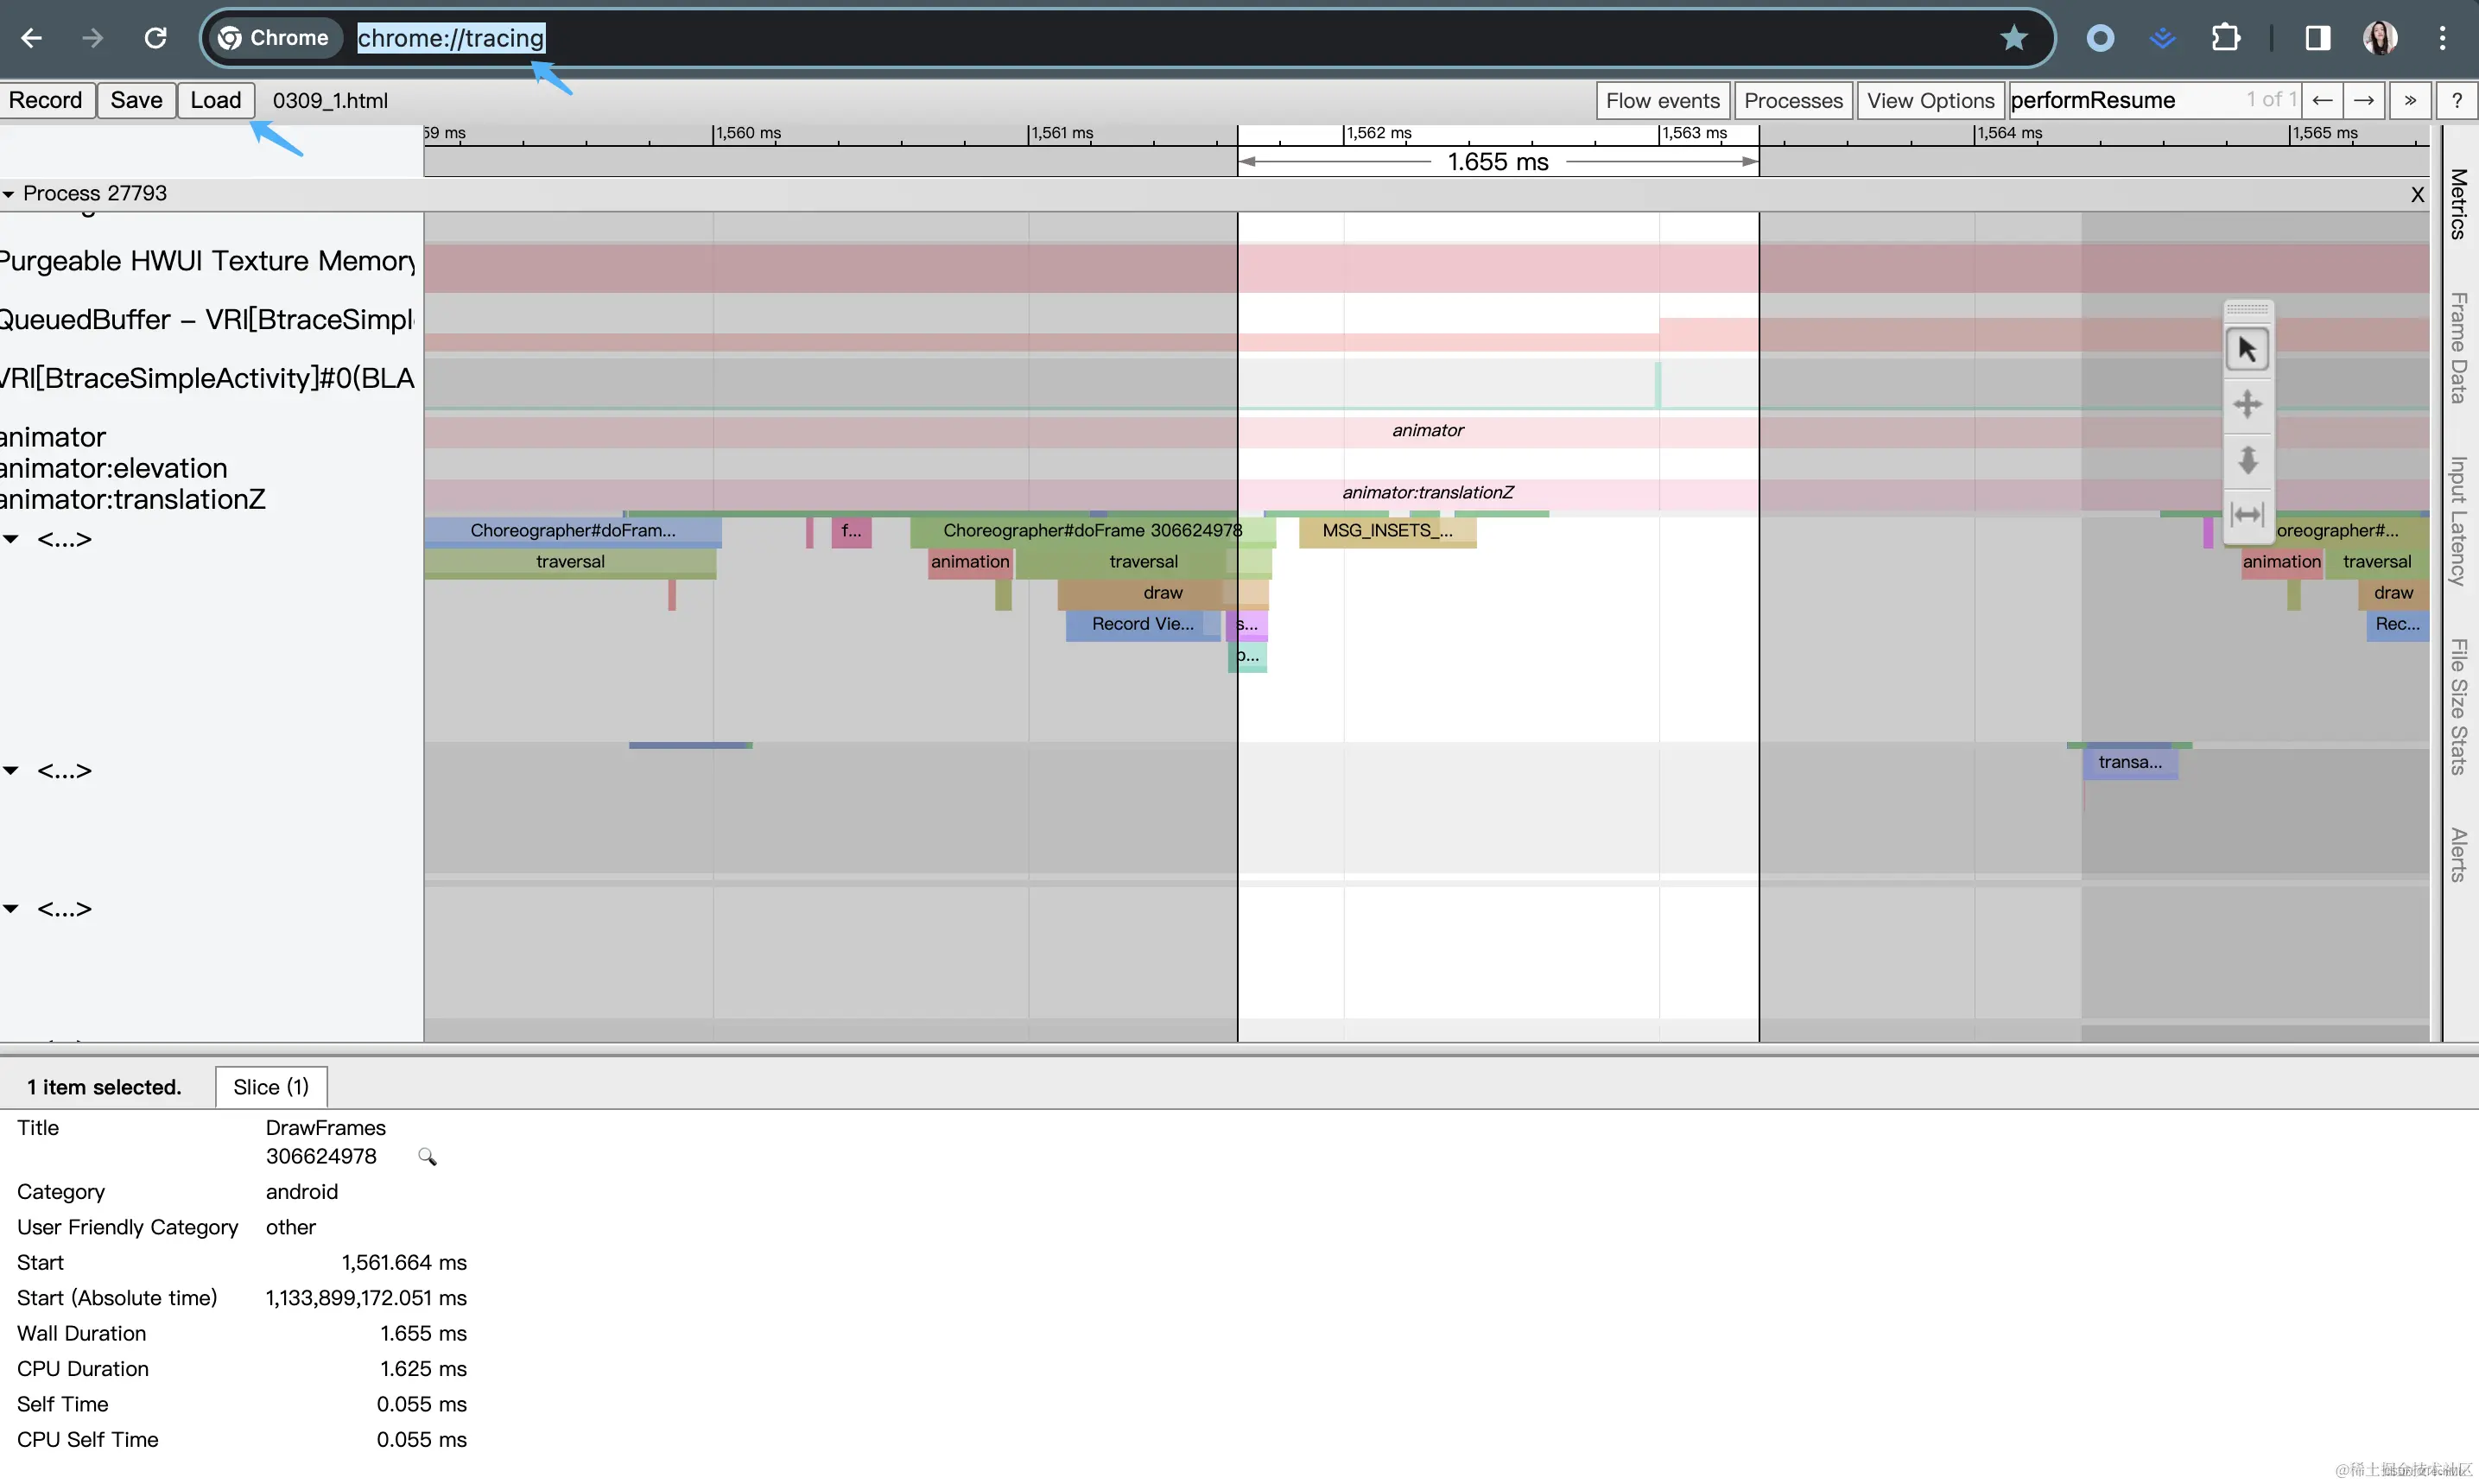Collapse the second <...> thread track
Viewport: 2479px width, 1484px height.
coord(11,771)
